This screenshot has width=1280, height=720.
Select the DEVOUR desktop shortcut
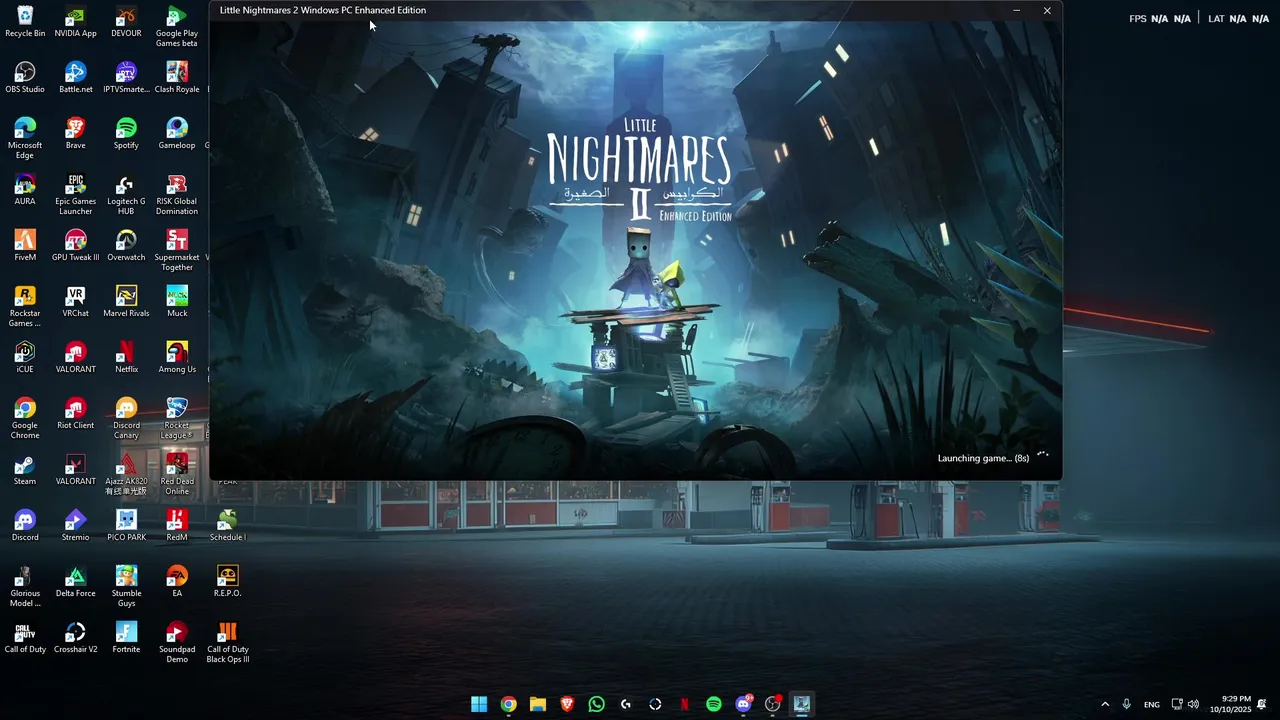coord(126,22)
